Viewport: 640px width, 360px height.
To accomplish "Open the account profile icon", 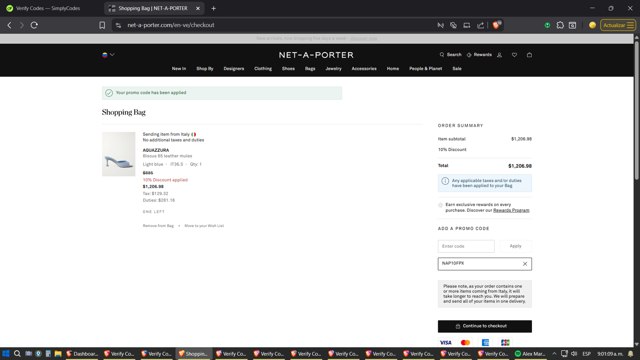I will point(500,55).
